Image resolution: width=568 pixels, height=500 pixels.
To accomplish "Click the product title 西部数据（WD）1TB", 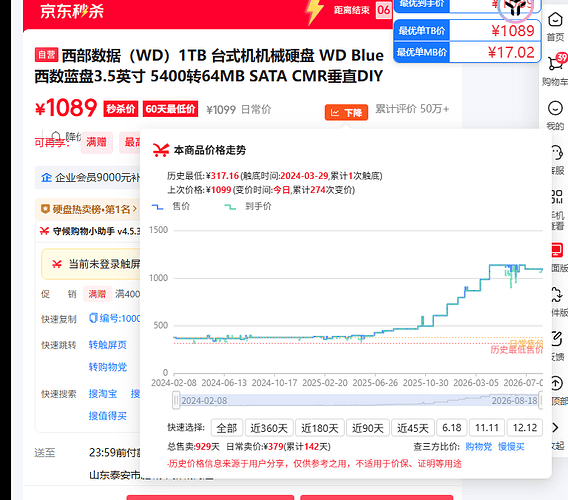I will (209, 66).
